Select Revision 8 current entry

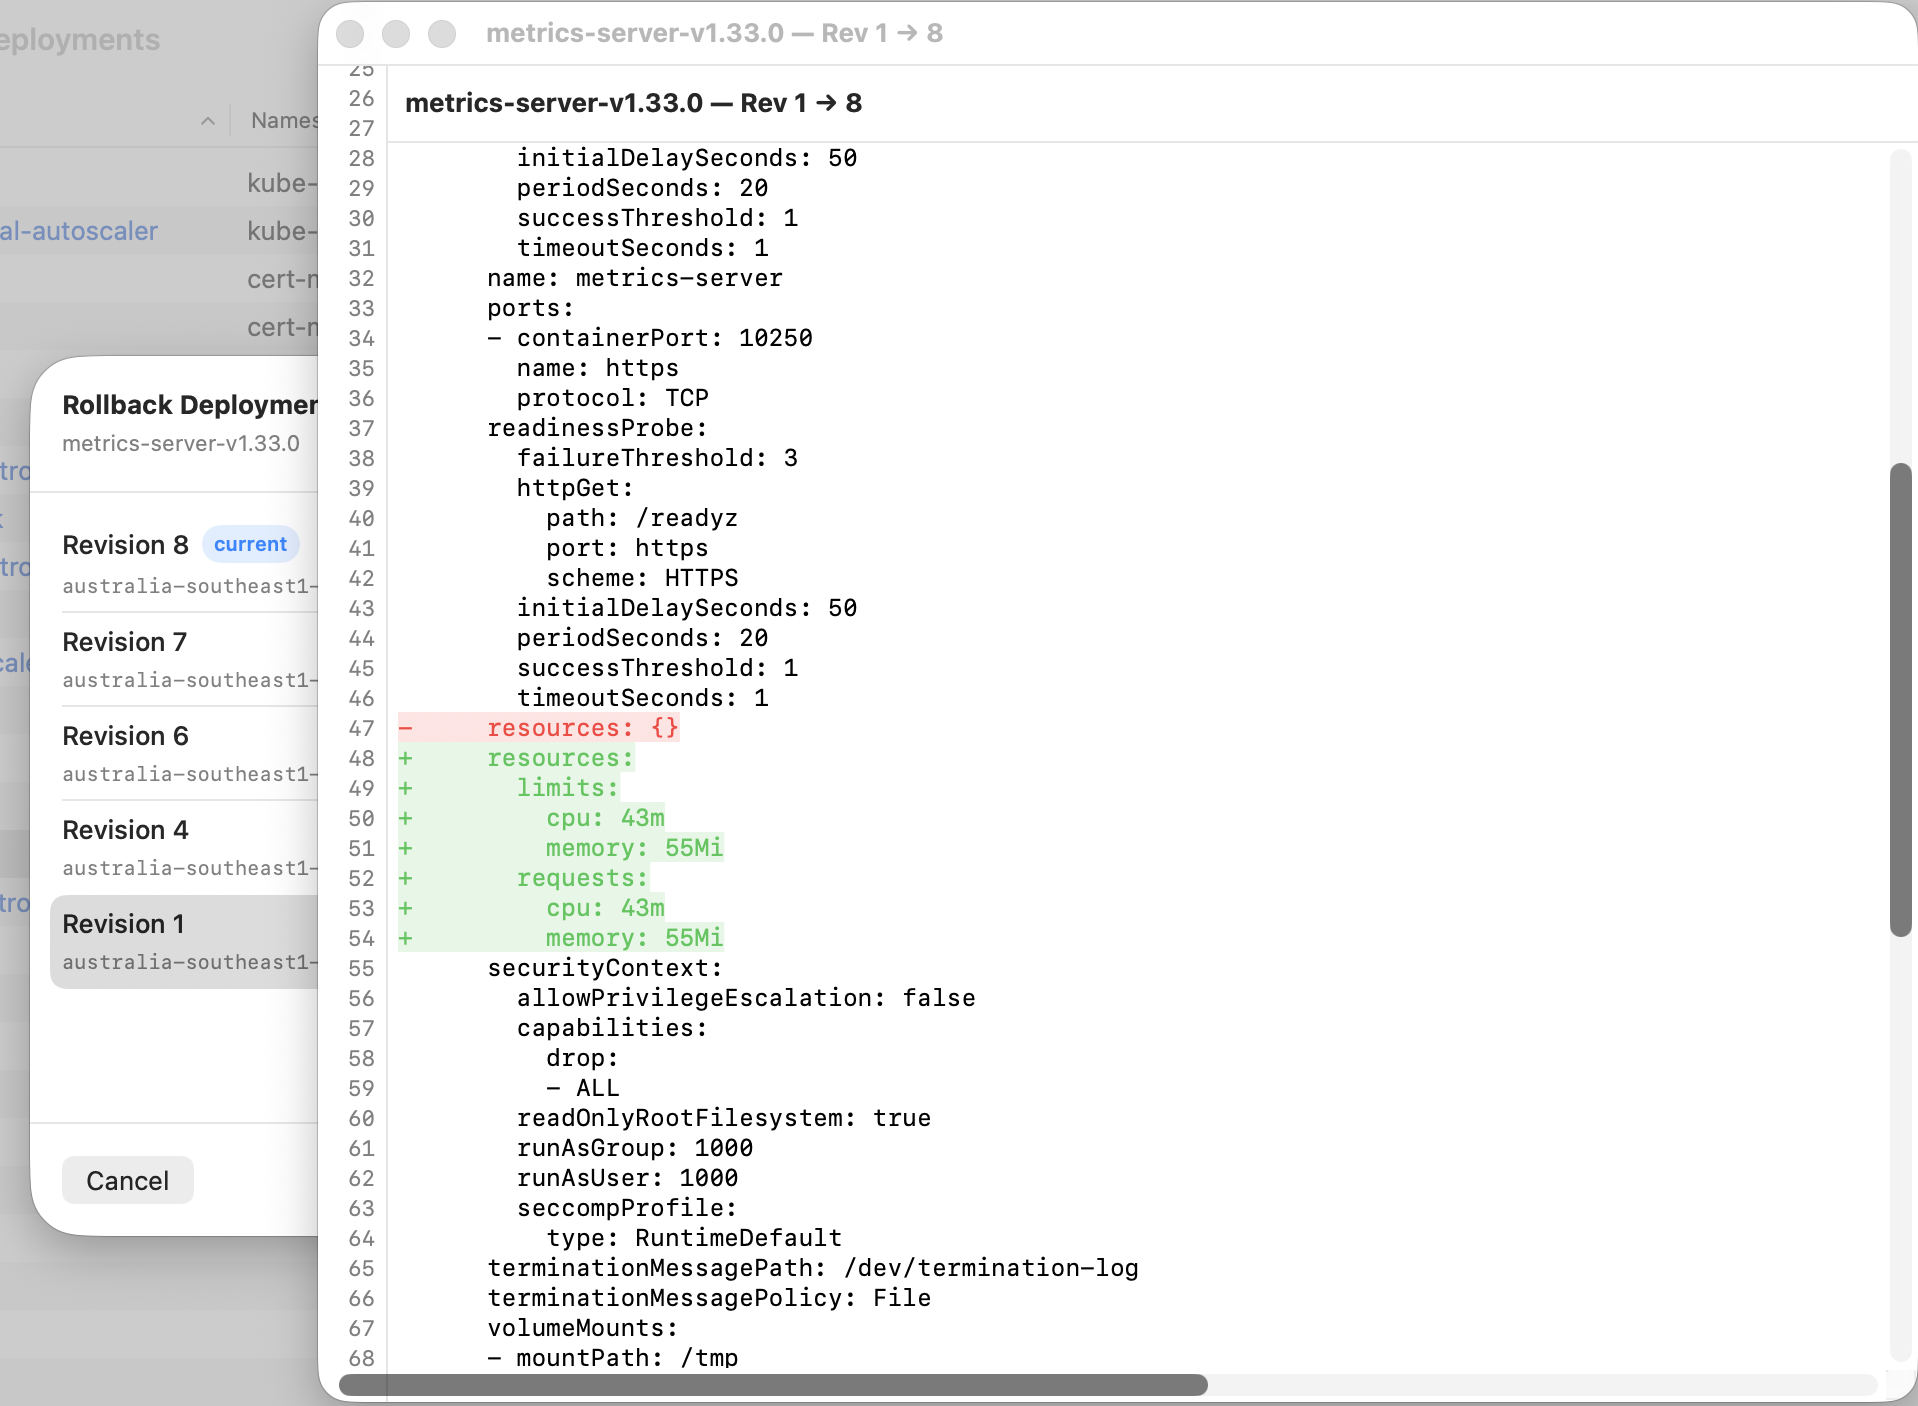pos(185,563)
